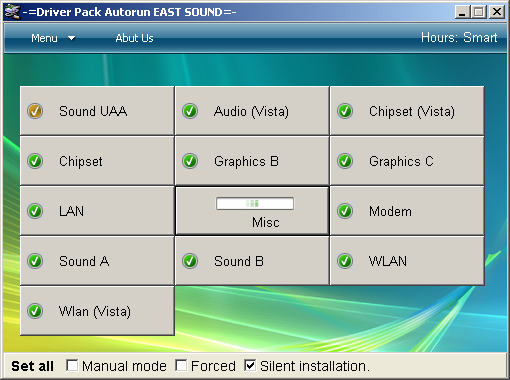Close the Driver Pack Autorun window

497,12
